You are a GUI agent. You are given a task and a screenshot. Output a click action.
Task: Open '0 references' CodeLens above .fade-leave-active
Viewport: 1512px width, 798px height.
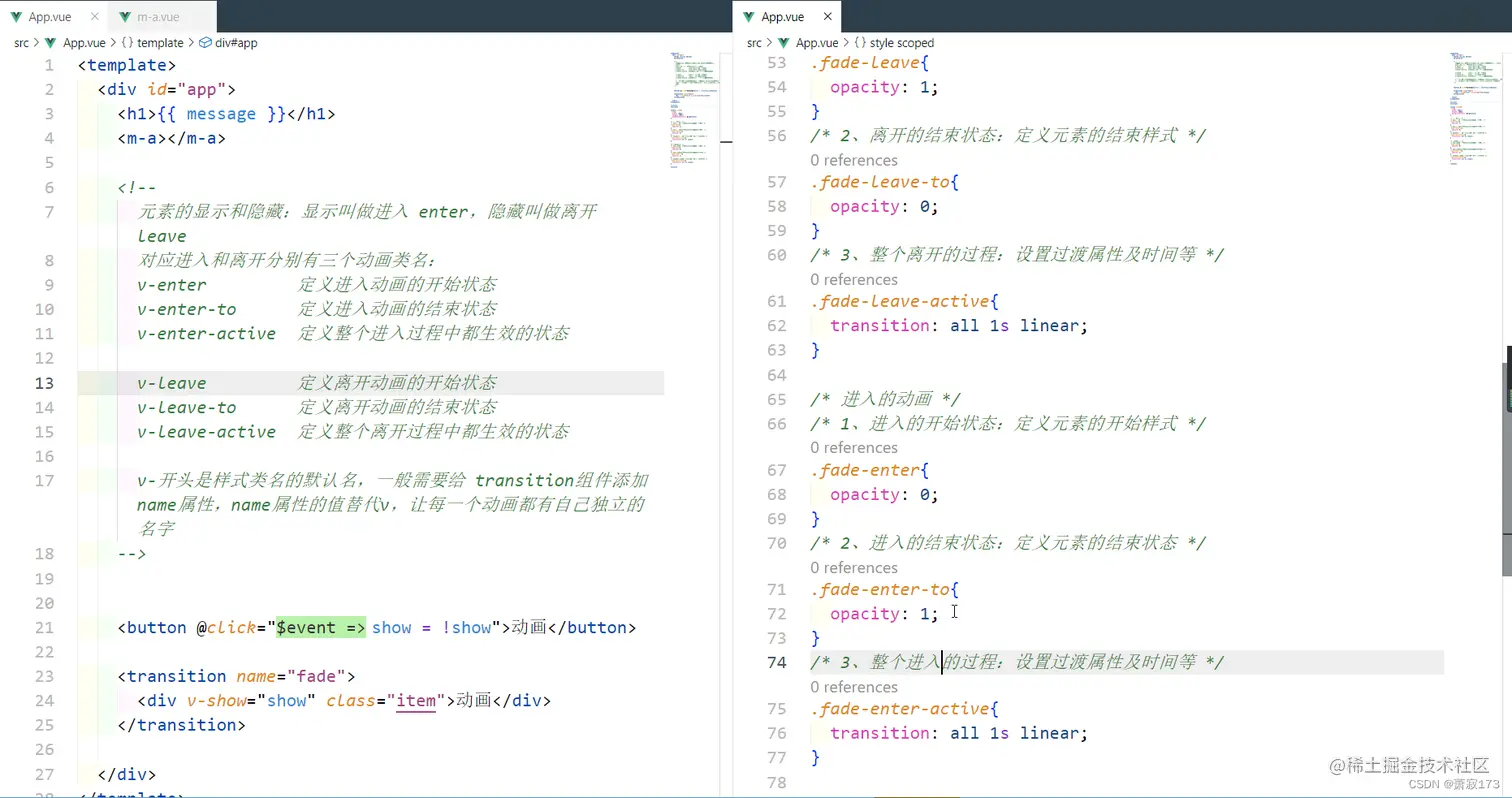tap(854, 279)
